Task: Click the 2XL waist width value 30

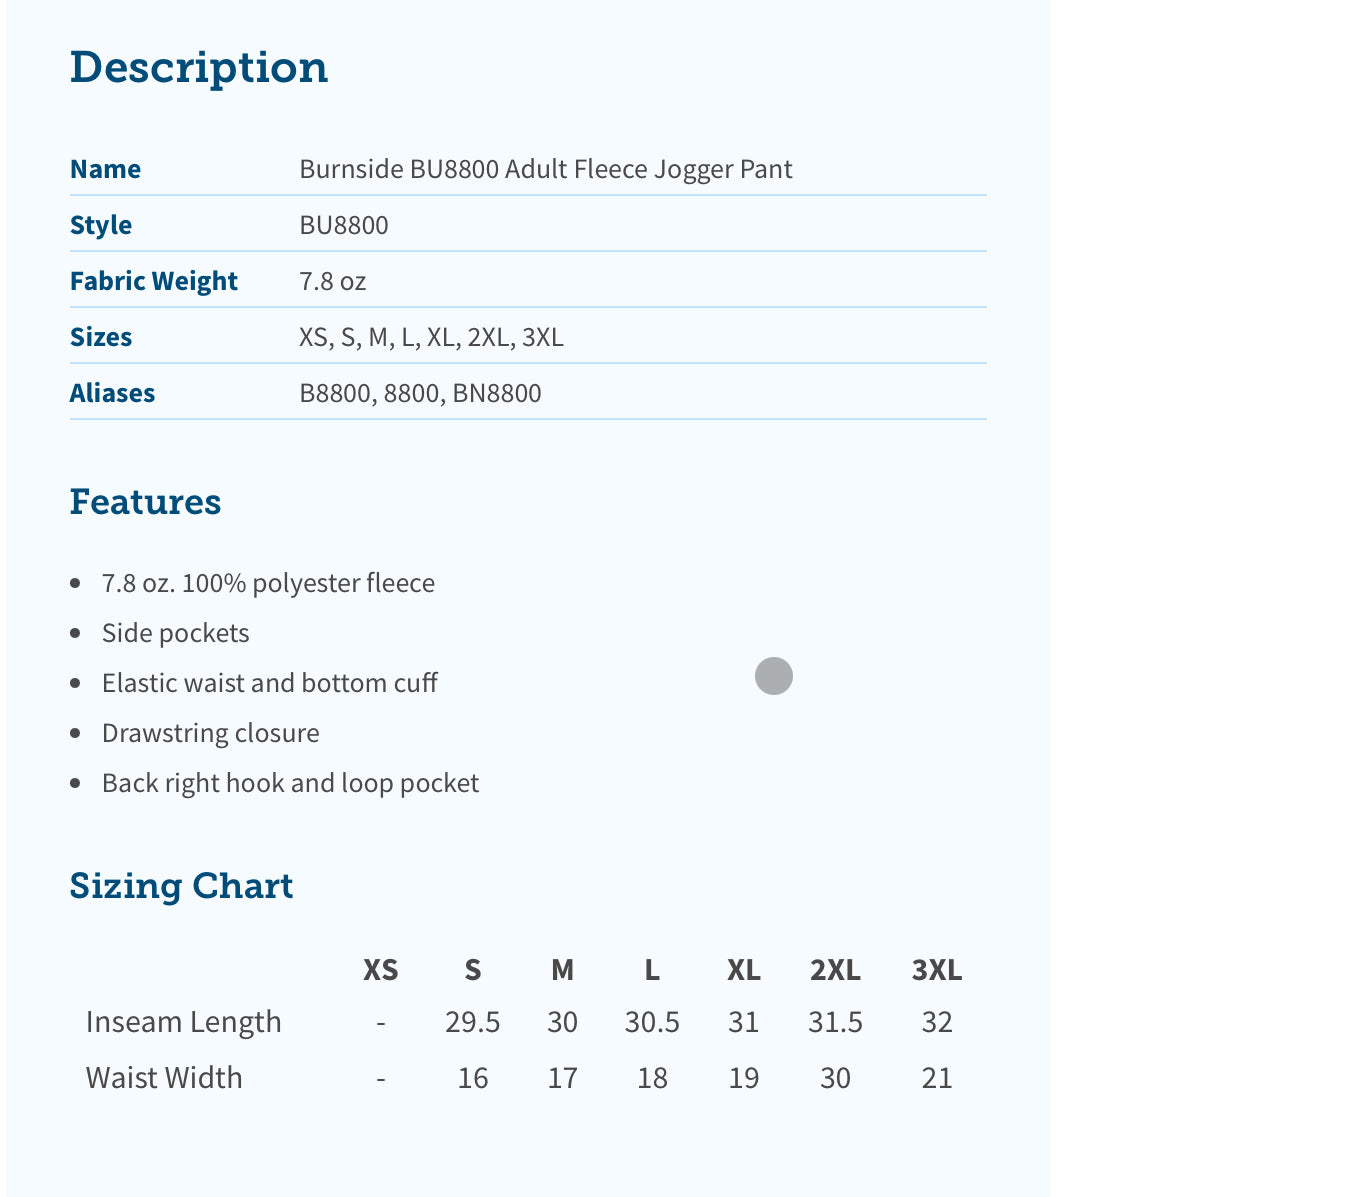Action: (x=835, y=1078)
